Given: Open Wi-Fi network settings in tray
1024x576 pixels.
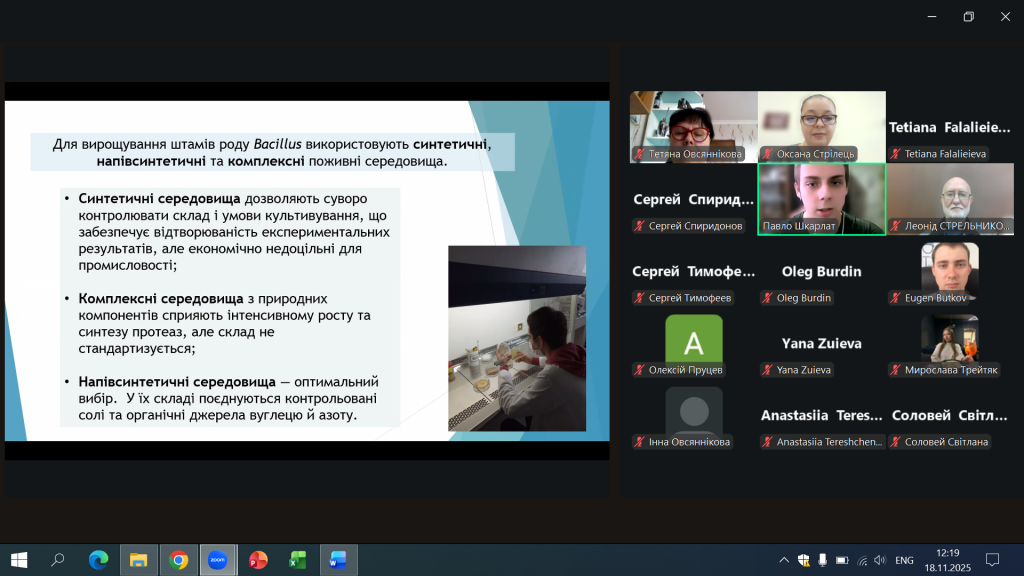Looking at the screenshot, I should [861, 560].
